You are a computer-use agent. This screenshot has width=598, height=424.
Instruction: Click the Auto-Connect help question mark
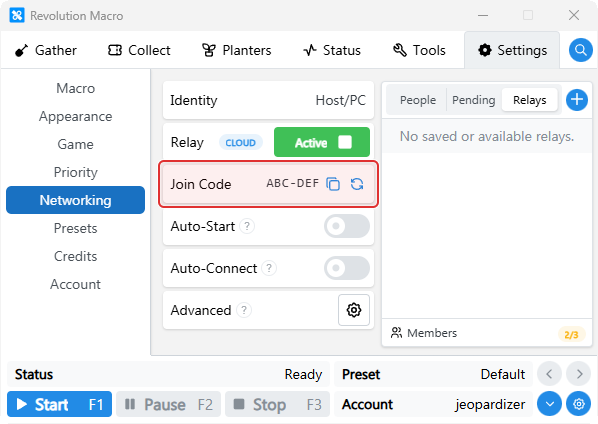(269, 268)
